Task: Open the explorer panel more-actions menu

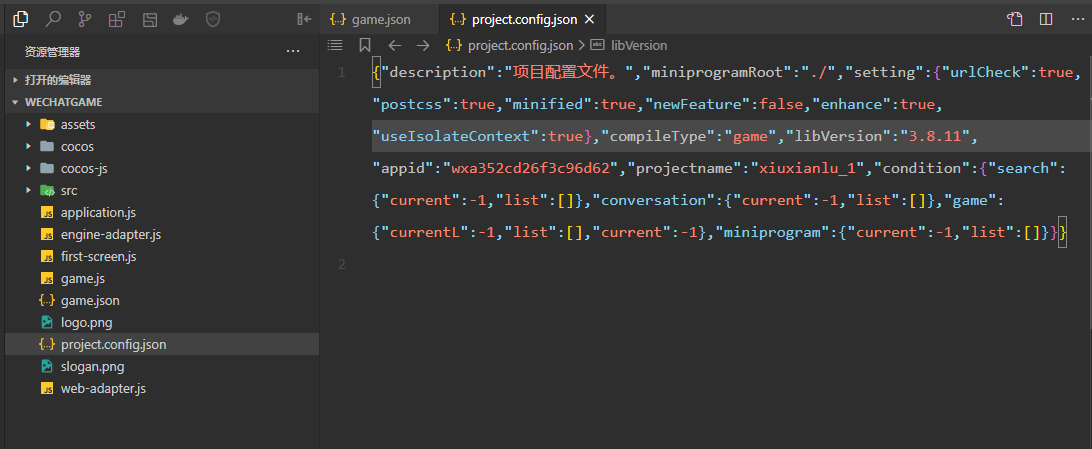Action: tap(293, 51)
